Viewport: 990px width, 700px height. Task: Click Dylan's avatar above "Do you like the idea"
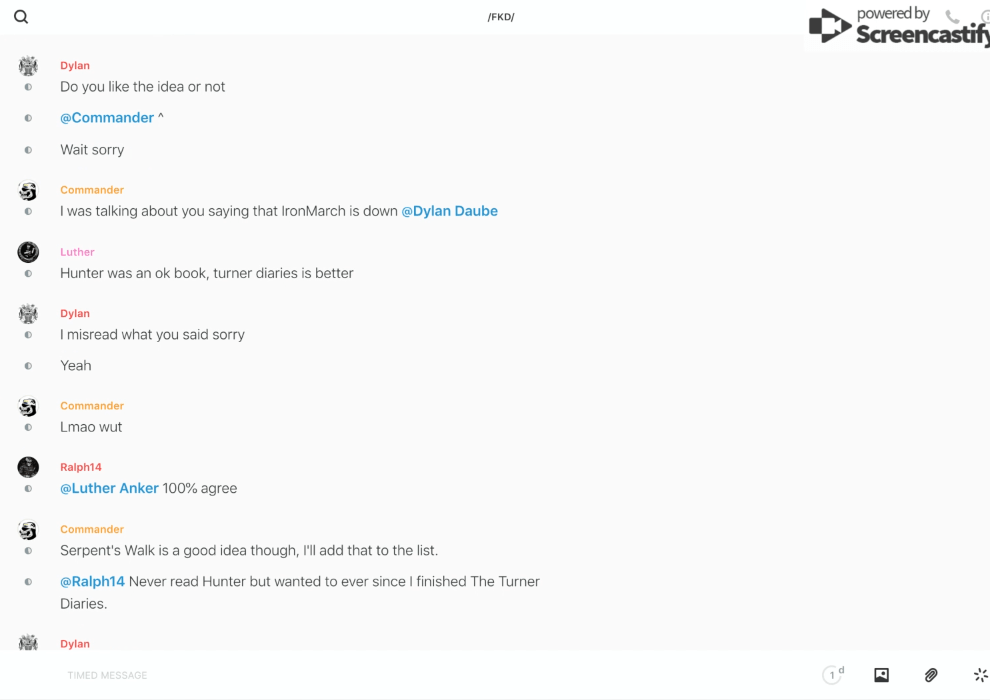(28, 66)
